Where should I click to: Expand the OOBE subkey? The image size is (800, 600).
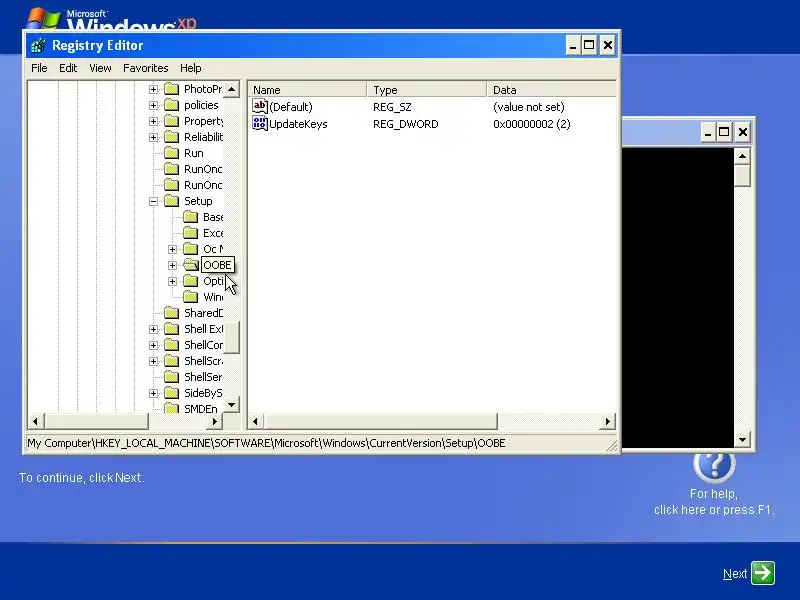(172, 265)
